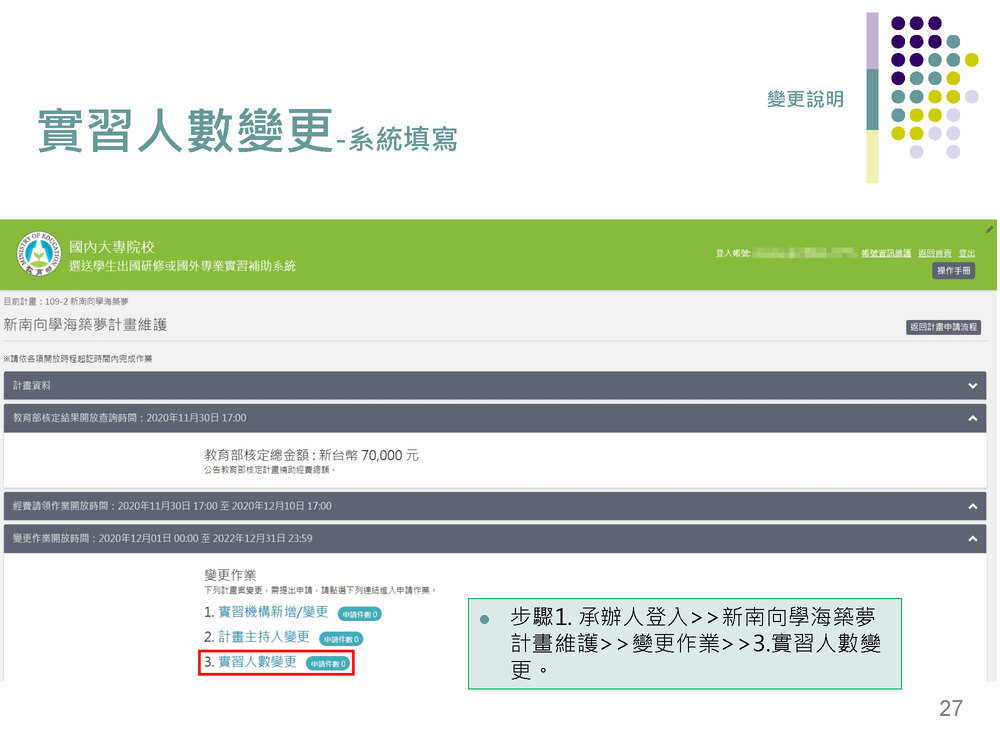Click the 申請件數 badge beside 實習人數變更
Image resolution: width=1000 pixels, height=750 pixels.
328,663
